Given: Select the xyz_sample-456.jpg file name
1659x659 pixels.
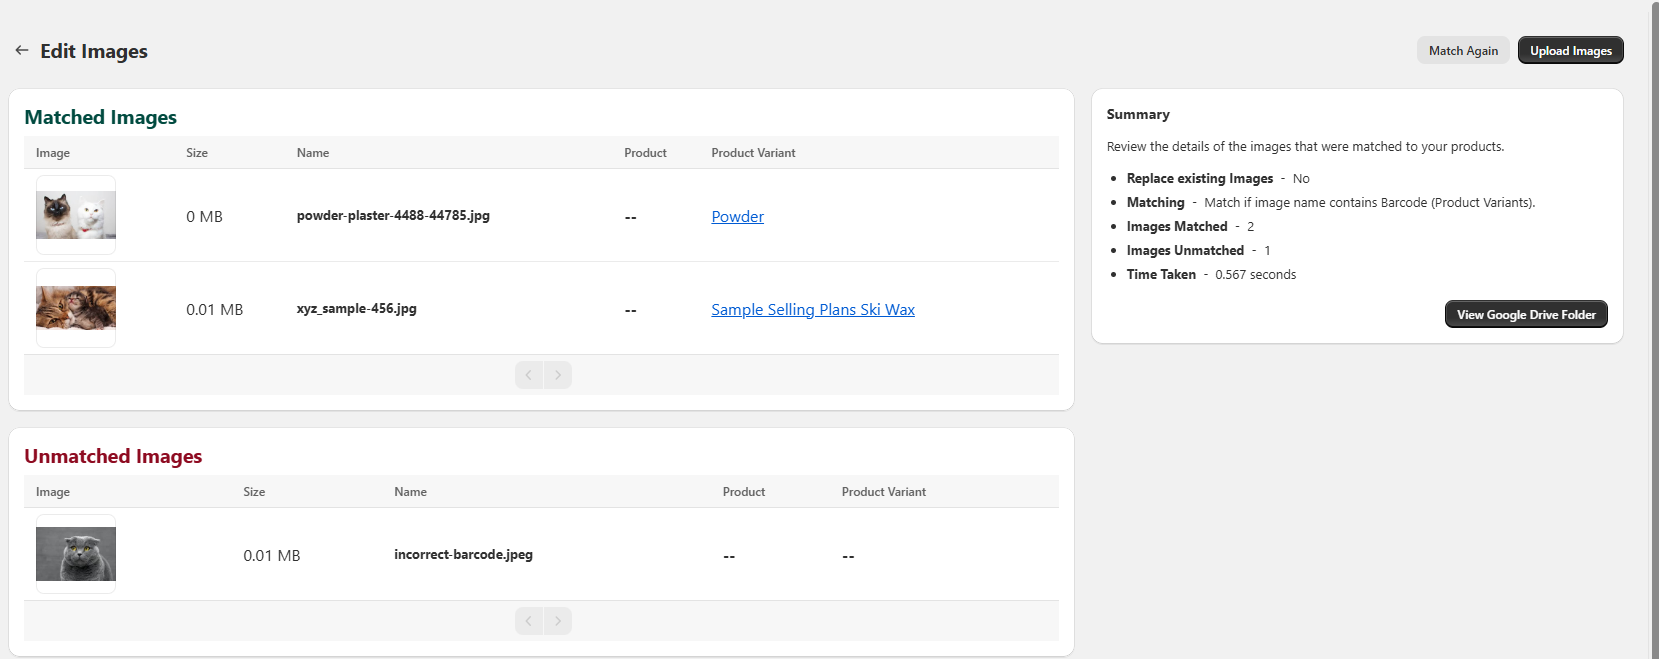Looking at the screenshot, I should pyautogui.click(x=356, y=308).
